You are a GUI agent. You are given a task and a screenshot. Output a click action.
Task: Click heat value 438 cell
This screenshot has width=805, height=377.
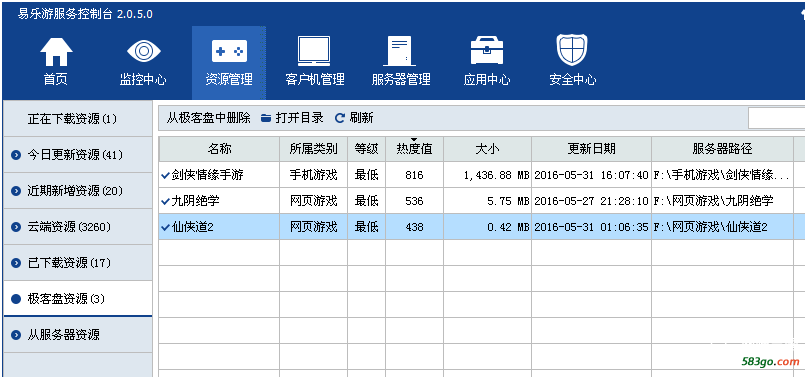click(414, 227)
